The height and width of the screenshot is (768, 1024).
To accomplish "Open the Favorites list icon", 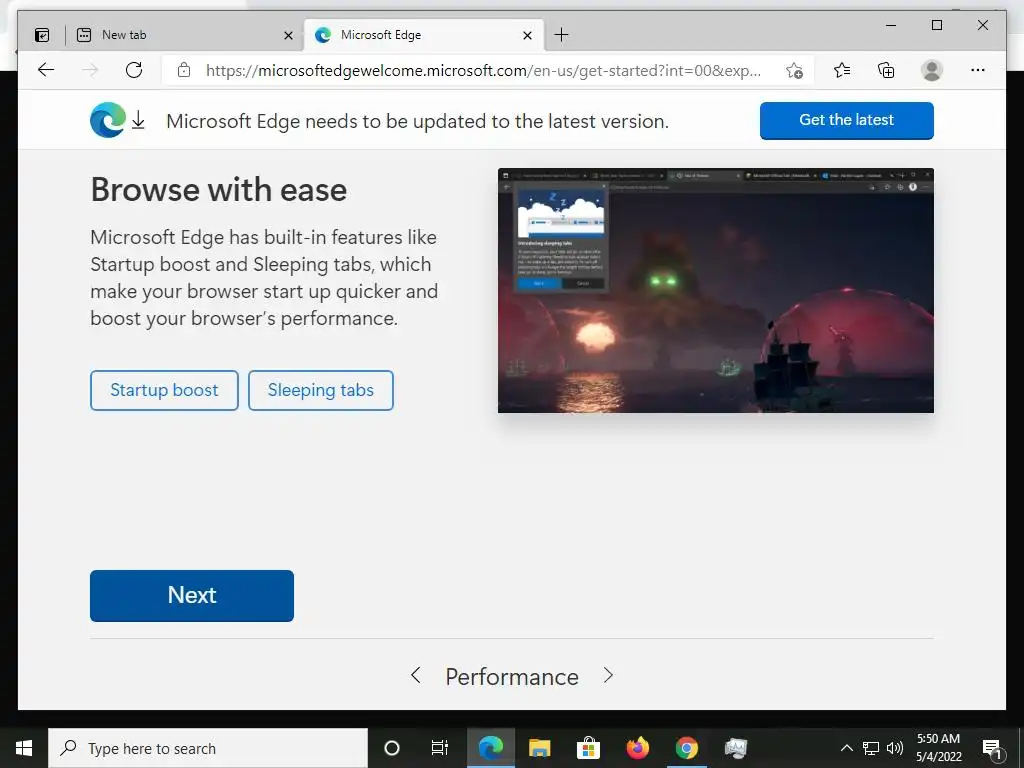I will (x=842, y=70).
